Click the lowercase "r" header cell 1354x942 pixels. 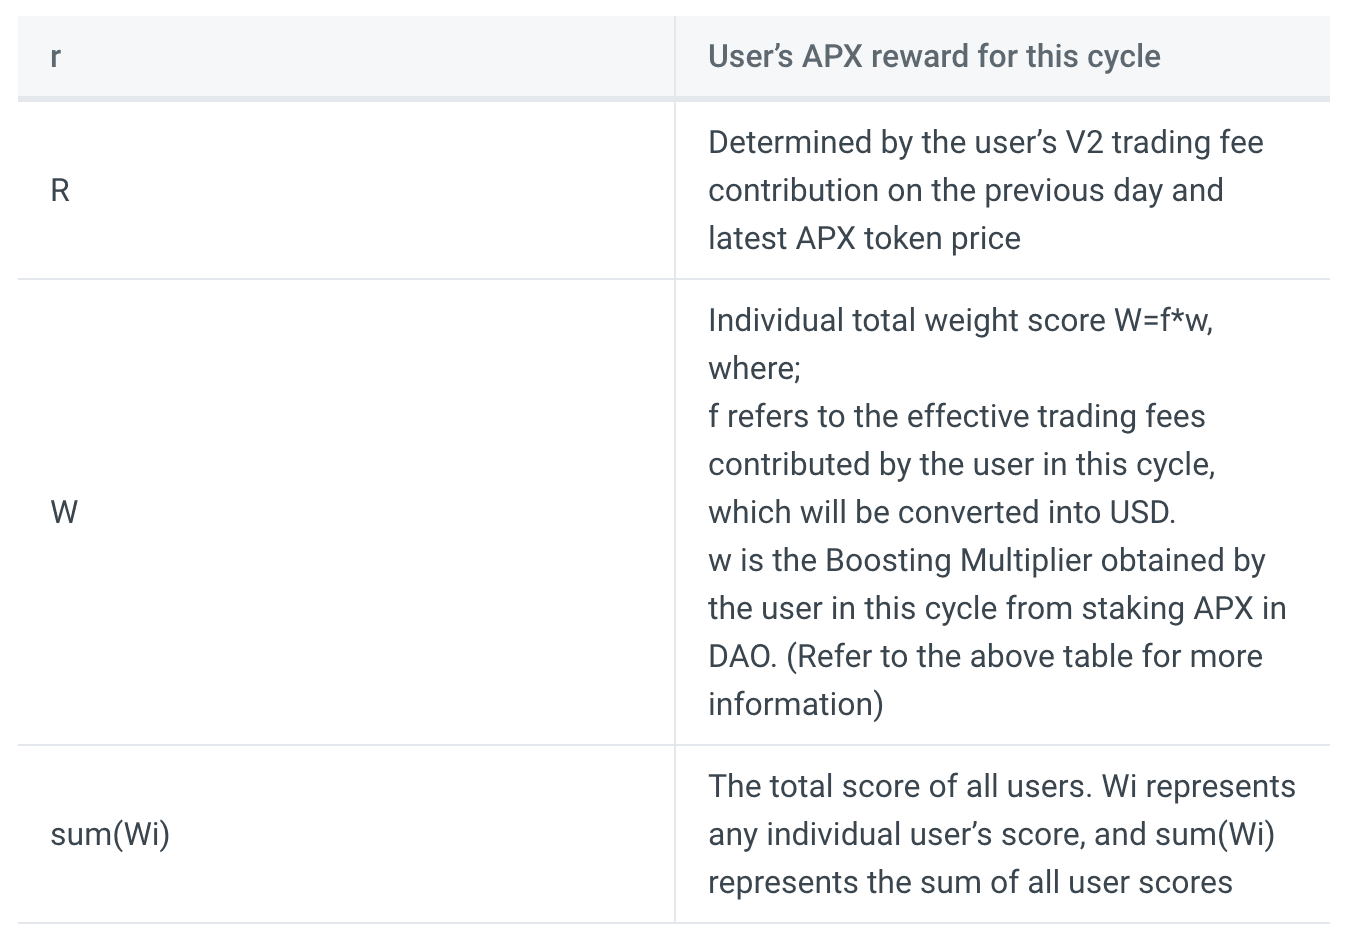(x=56, y=57)
